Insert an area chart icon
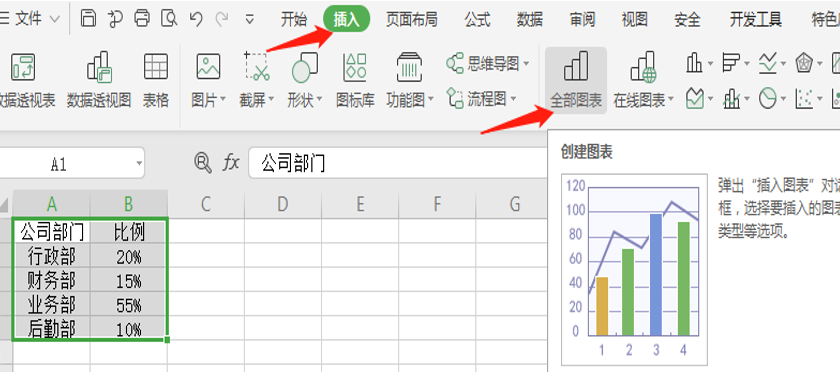Image resolution: width=840 pixels, height=372 pixels. 695,98
